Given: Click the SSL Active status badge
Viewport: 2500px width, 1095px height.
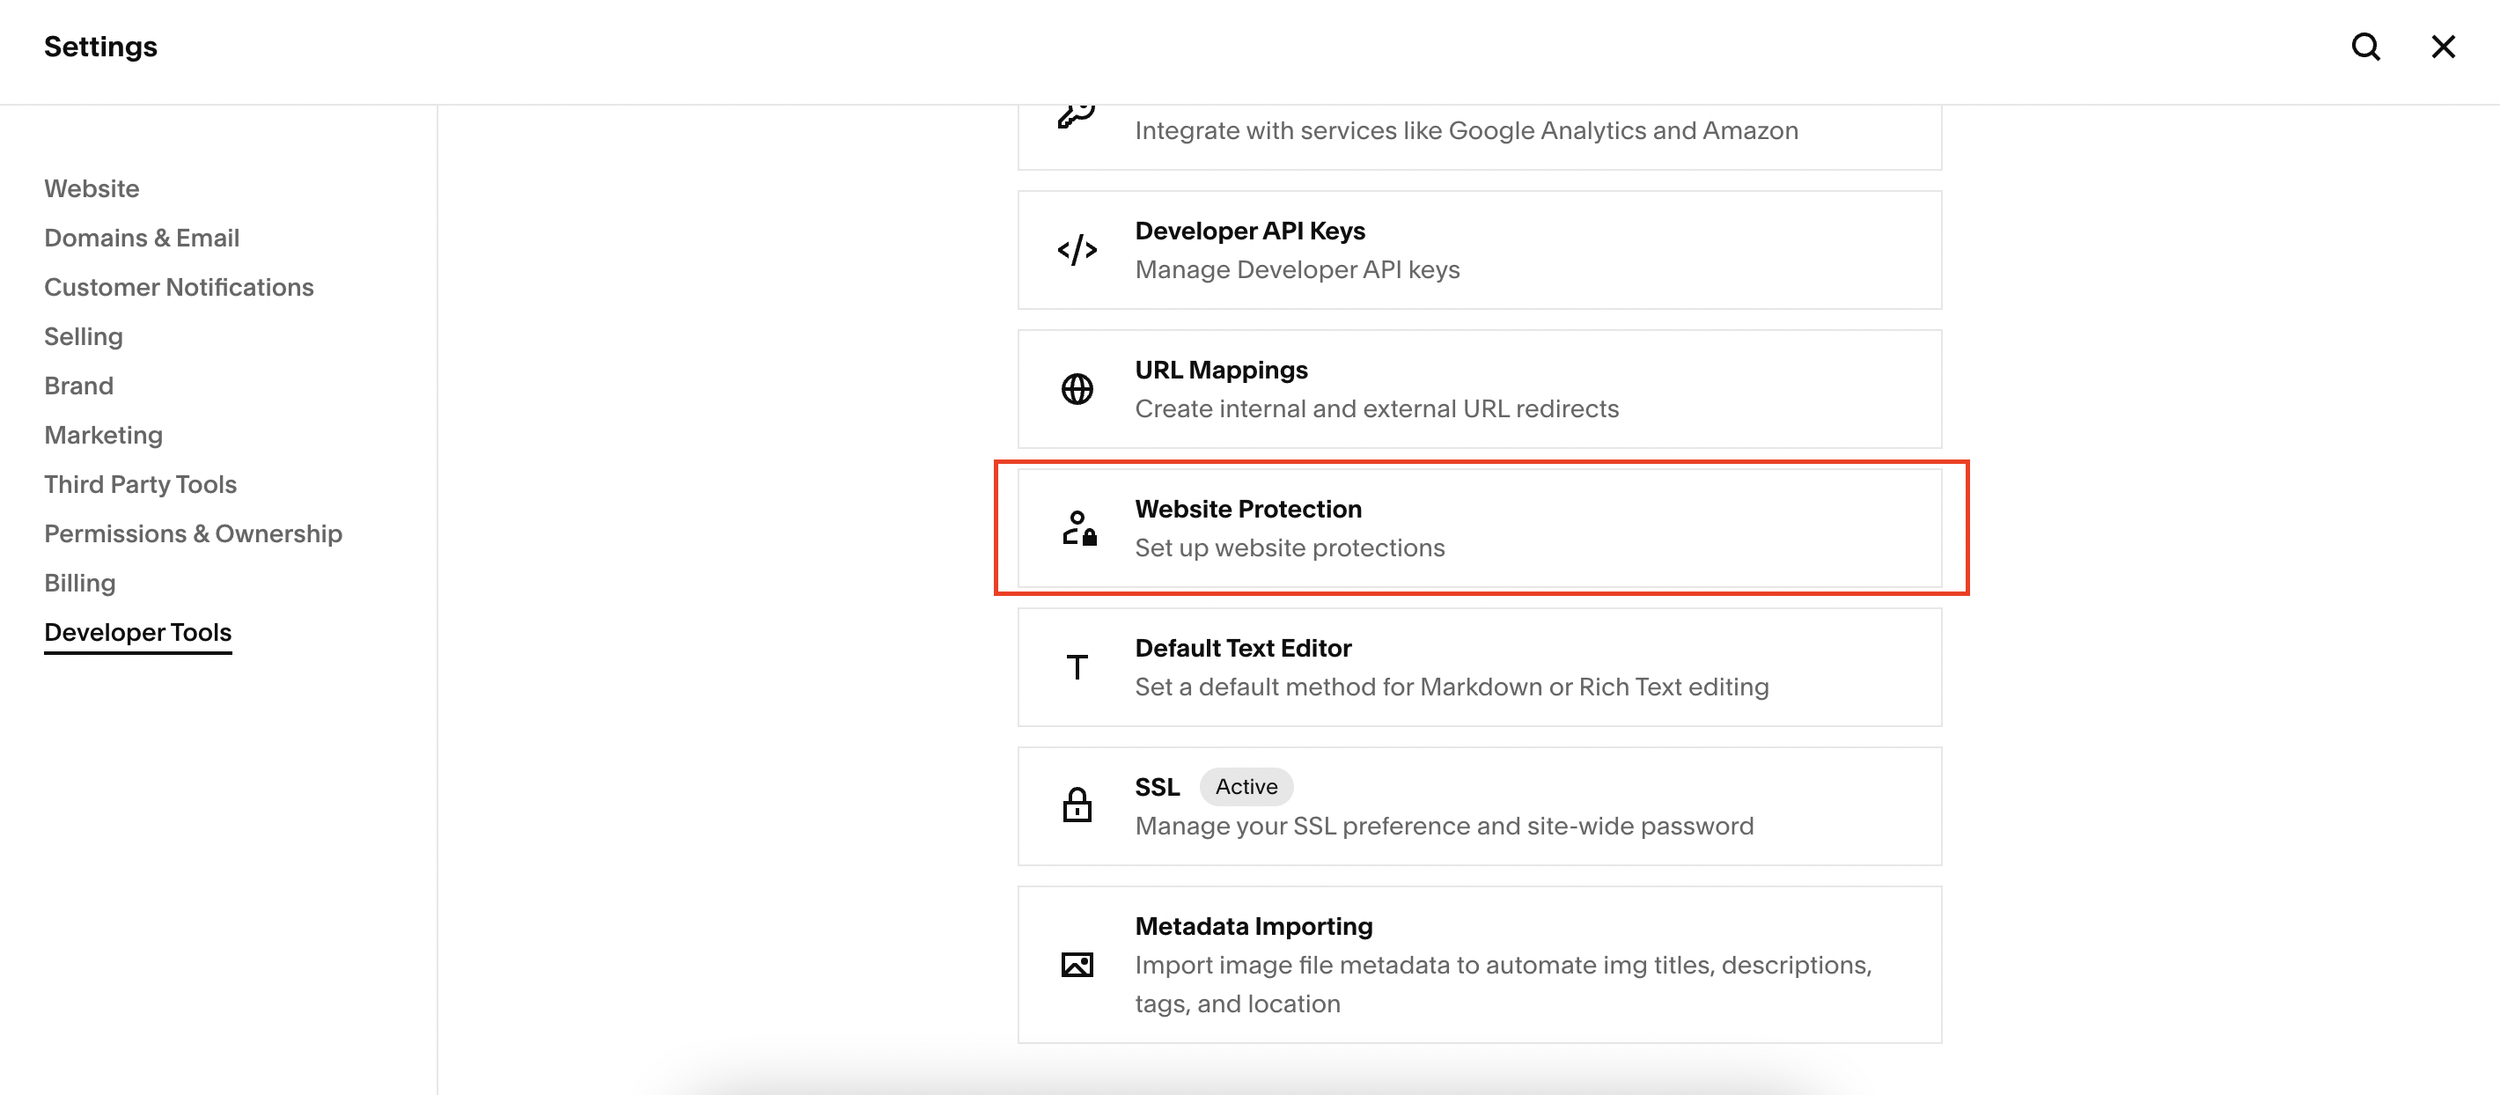Looking at the screenshot, I should point(1246,787).
